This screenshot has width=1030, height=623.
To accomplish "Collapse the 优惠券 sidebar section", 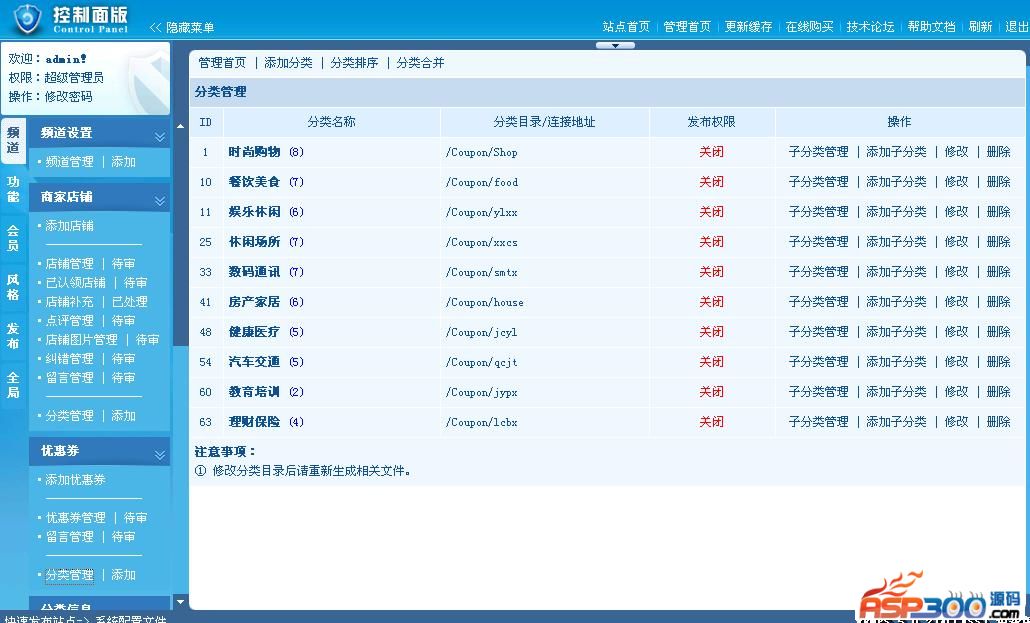I will pos(159,455).
